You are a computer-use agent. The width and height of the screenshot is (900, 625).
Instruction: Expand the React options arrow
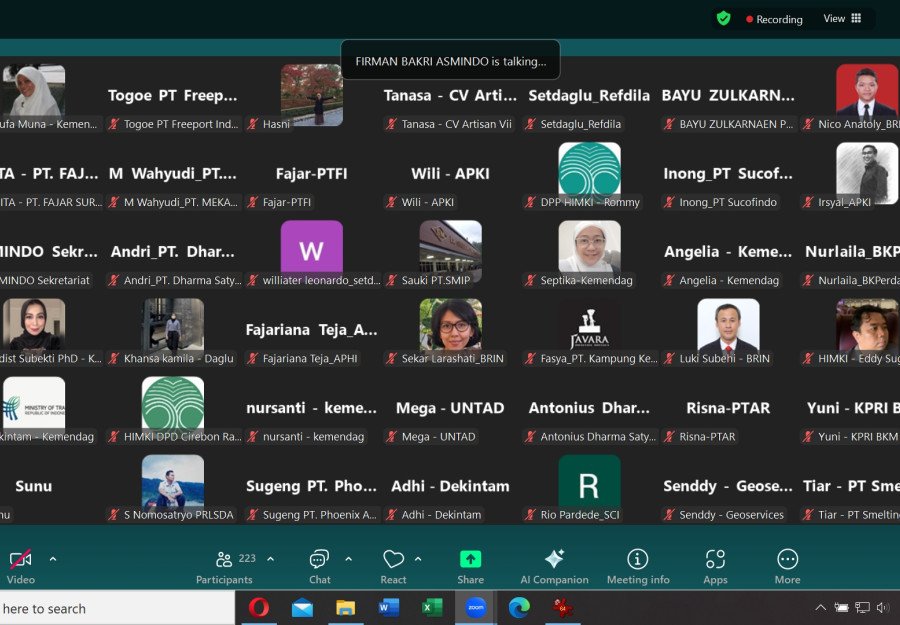[418, 558]
